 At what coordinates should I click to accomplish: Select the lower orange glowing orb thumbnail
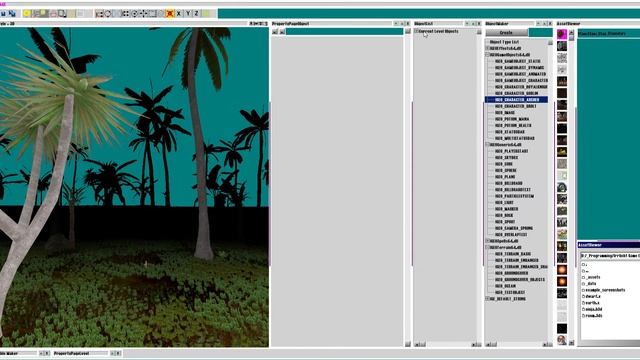point(562,281)
